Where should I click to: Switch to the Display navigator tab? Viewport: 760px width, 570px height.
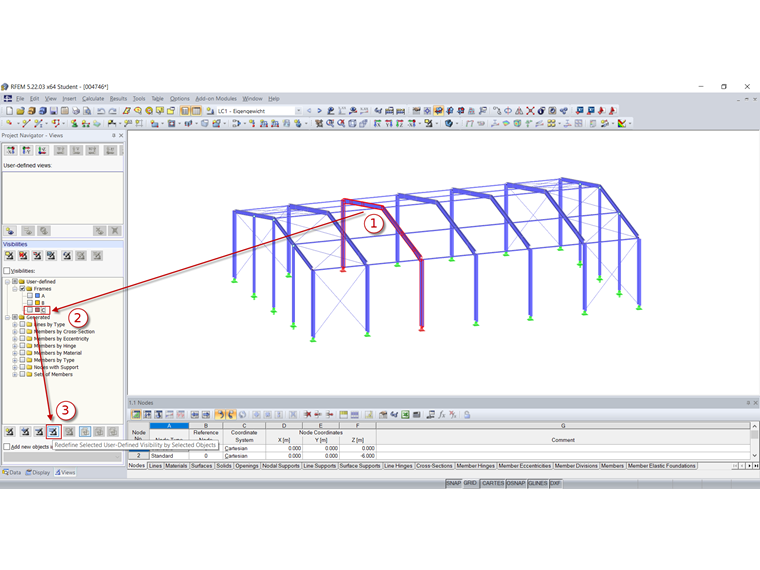(38, 472)
